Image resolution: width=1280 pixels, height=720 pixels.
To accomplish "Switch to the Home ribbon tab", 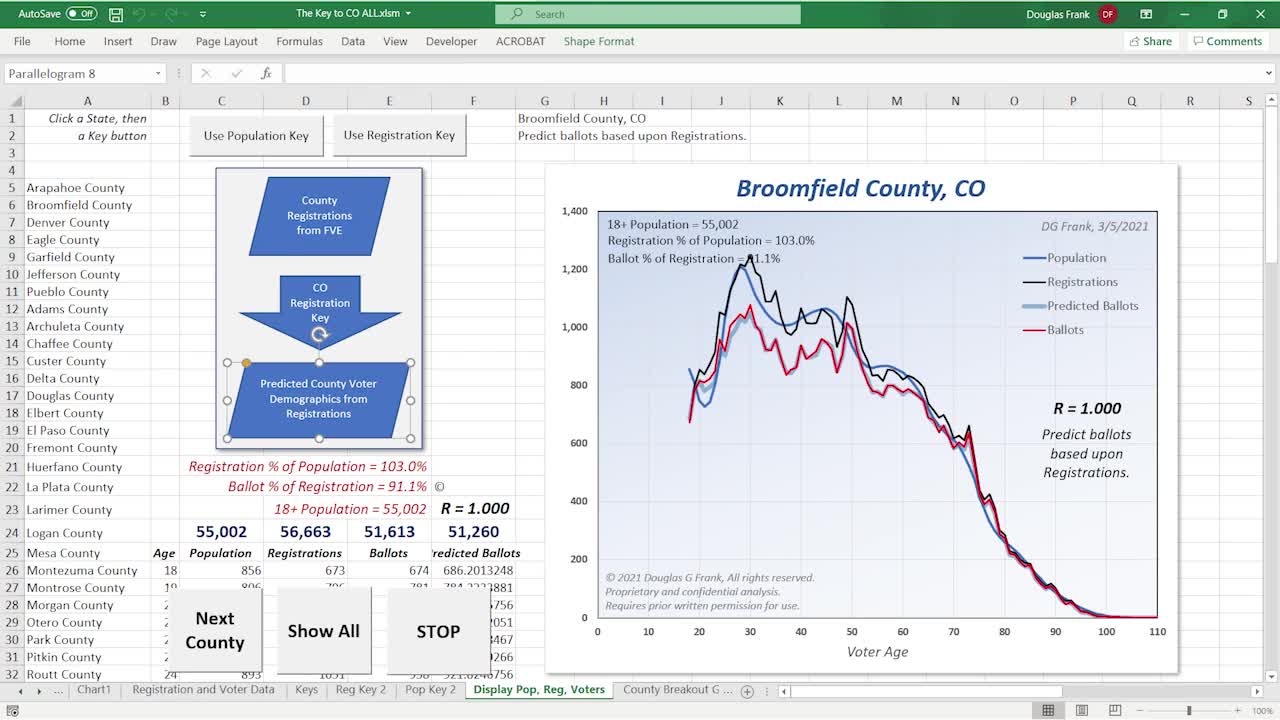I will 69,41.
